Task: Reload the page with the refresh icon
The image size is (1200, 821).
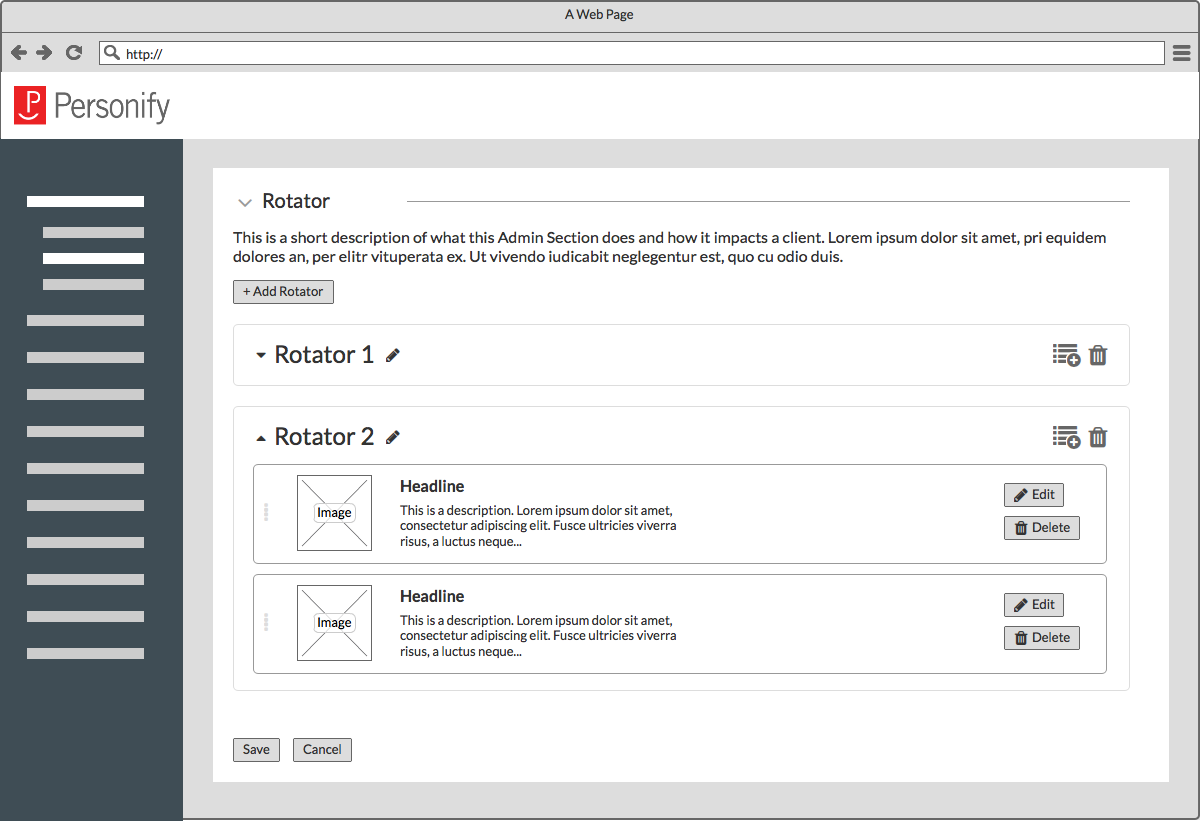Action: coord(73,53)
